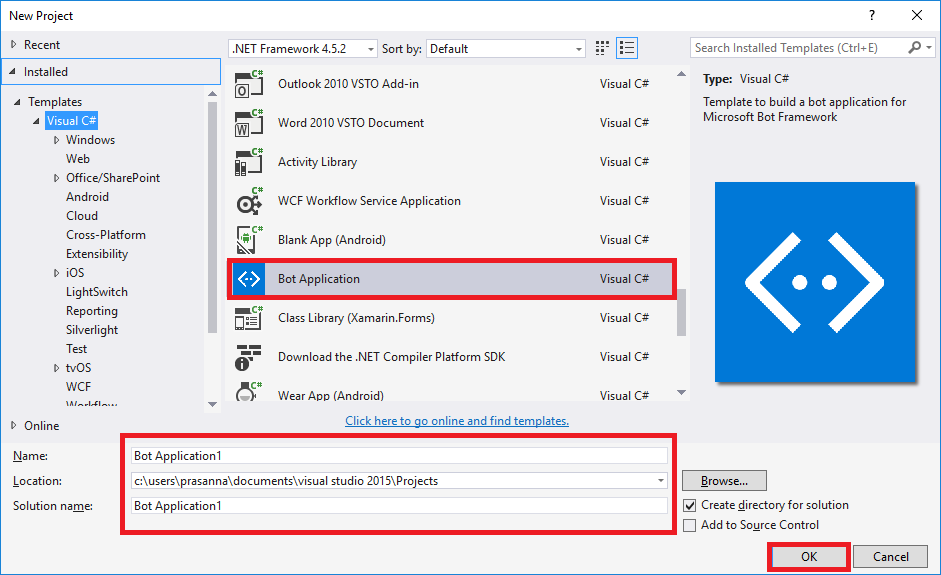The width and height of the screenshot is (941, 575).
Task: Click category tree scroll down arrow
Action: [x=212, y=405]
